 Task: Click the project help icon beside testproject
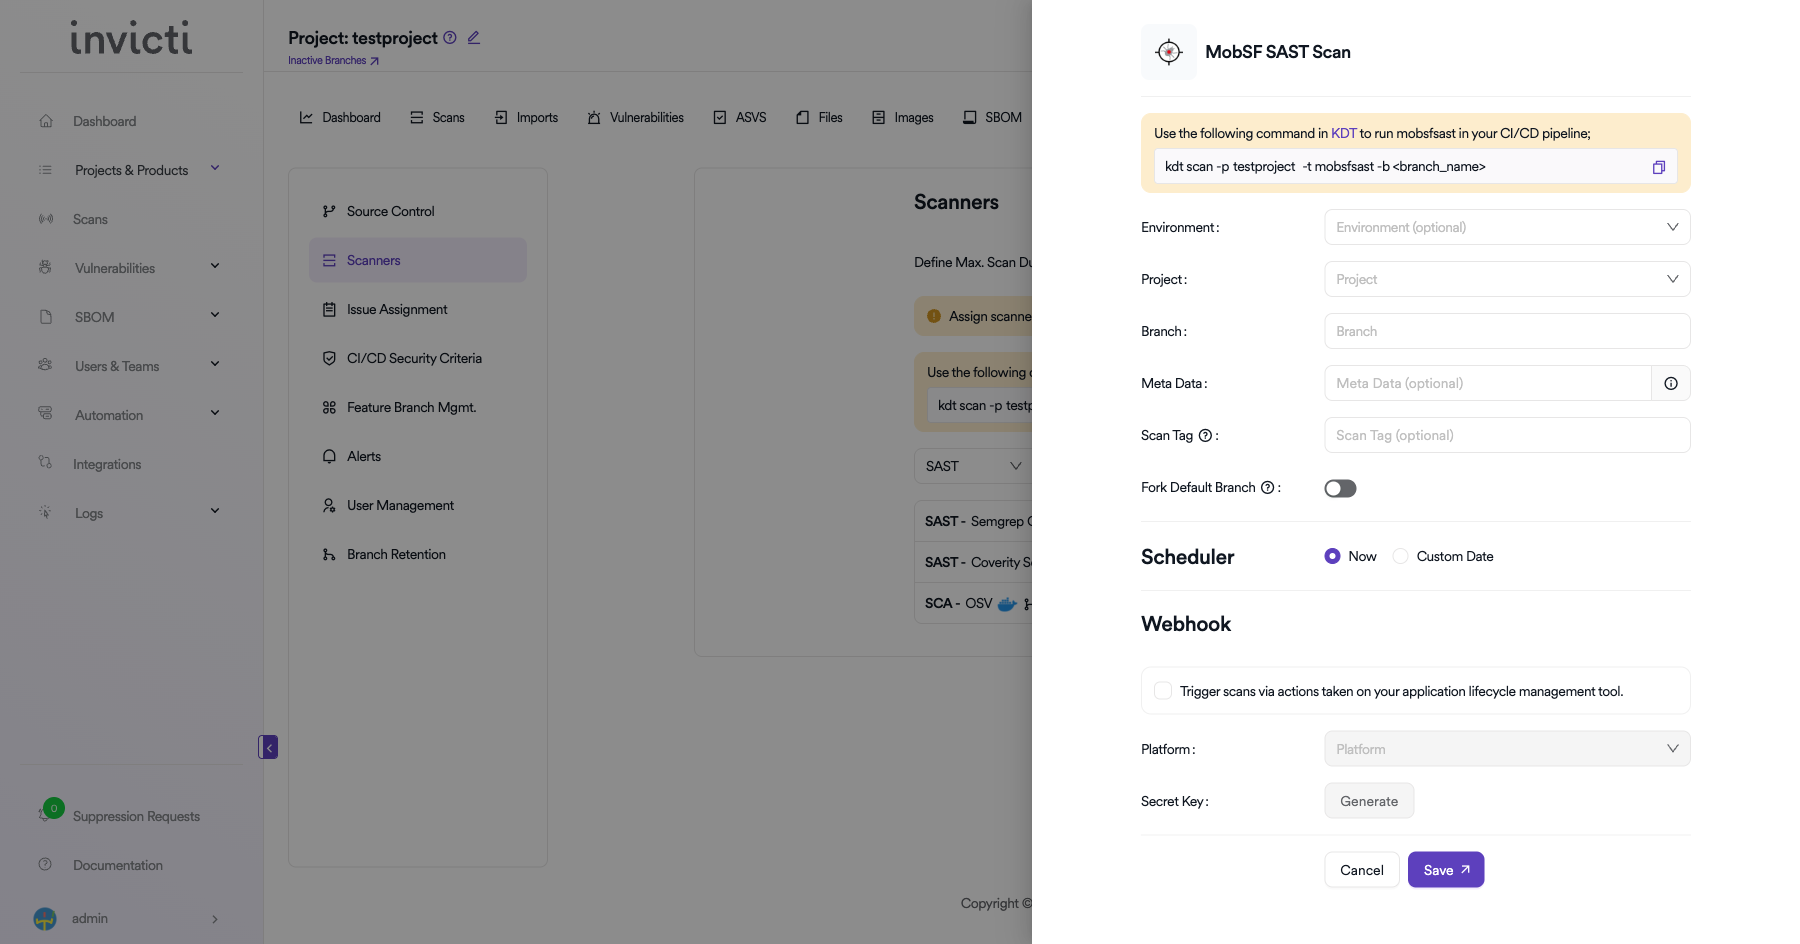point(450,38)
